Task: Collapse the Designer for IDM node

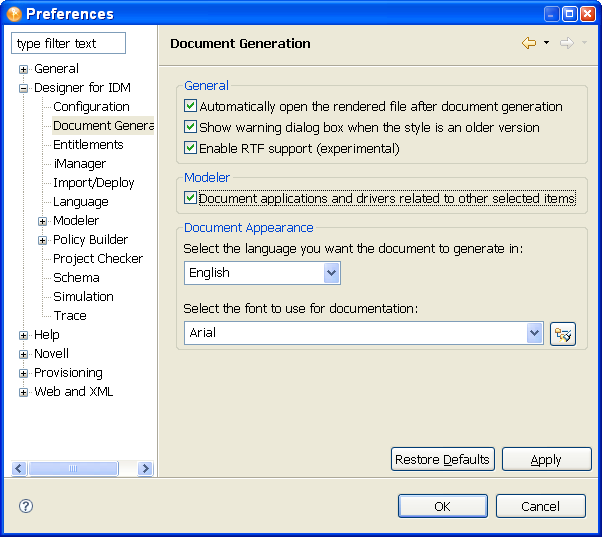Action: pyautogui.click(x=24, y=88)
